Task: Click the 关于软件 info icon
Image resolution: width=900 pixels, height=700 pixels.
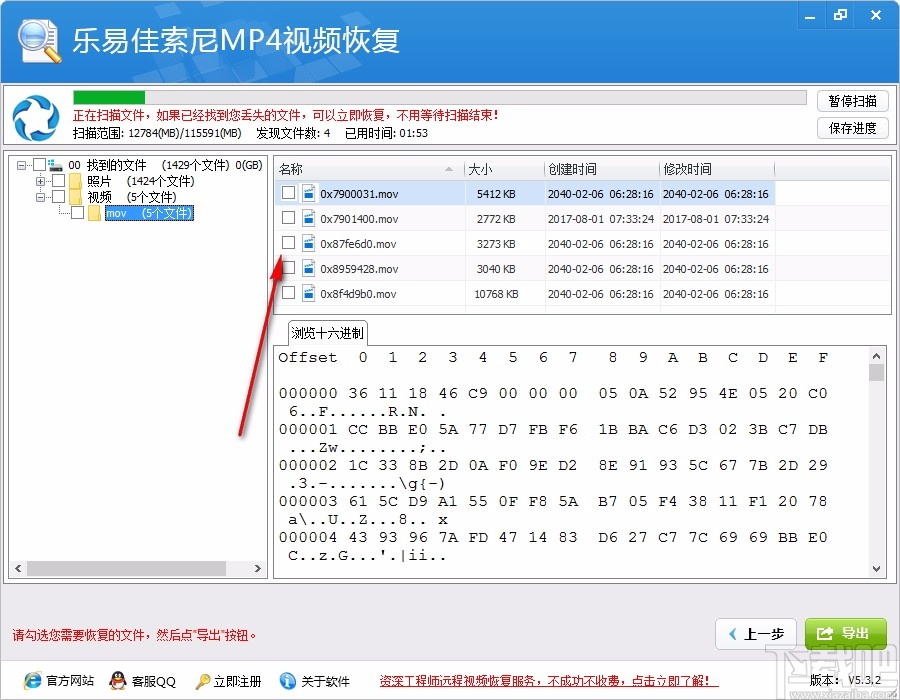Action: point(287,681)
